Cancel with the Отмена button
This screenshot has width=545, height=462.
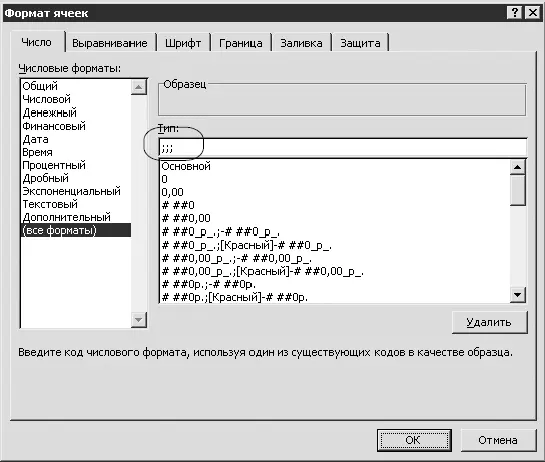[498, 440]
